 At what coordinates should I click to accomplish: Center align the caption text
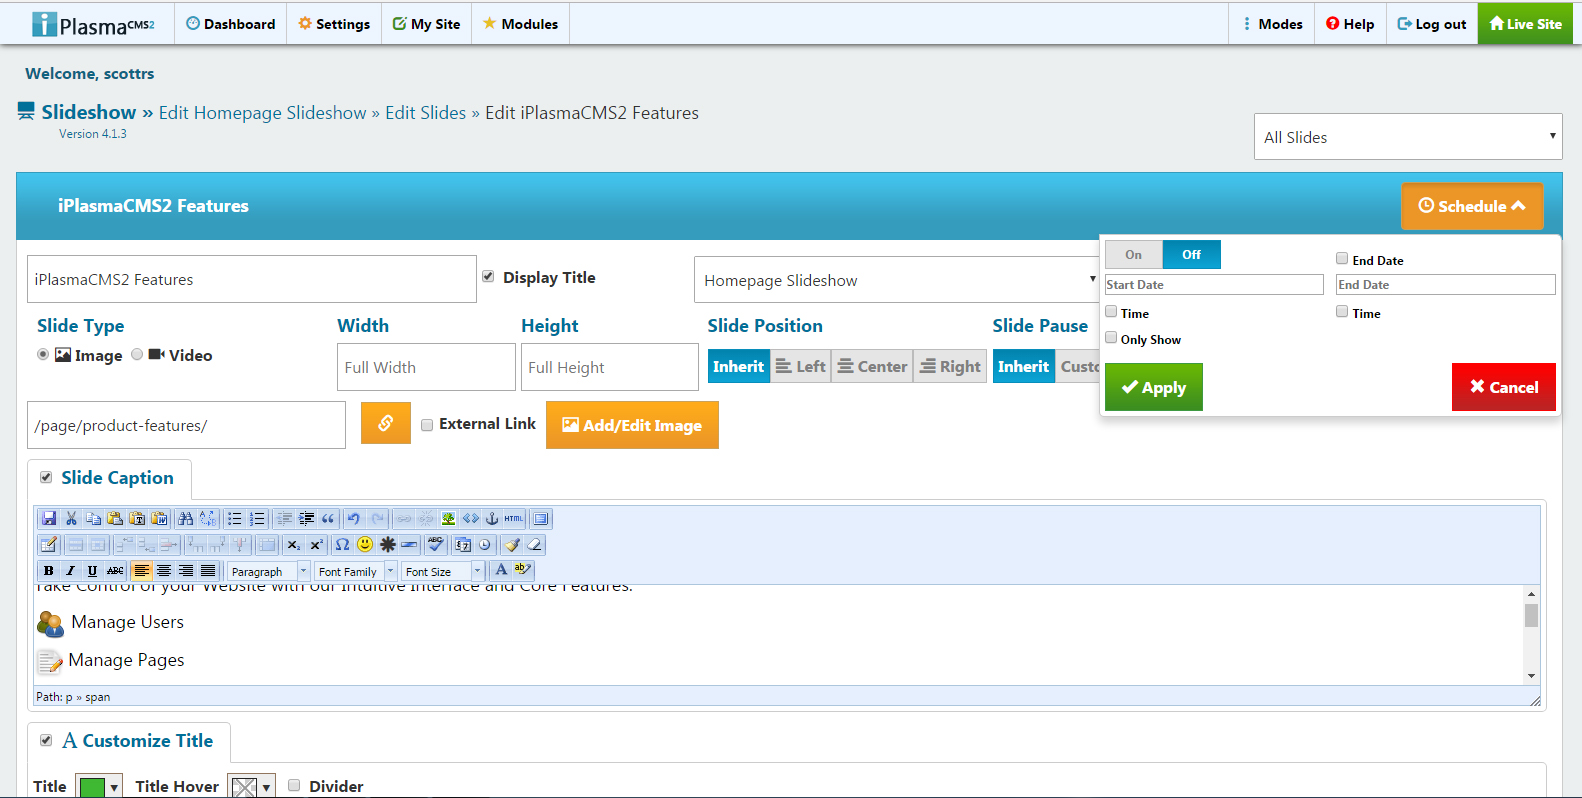coord(164,570)
